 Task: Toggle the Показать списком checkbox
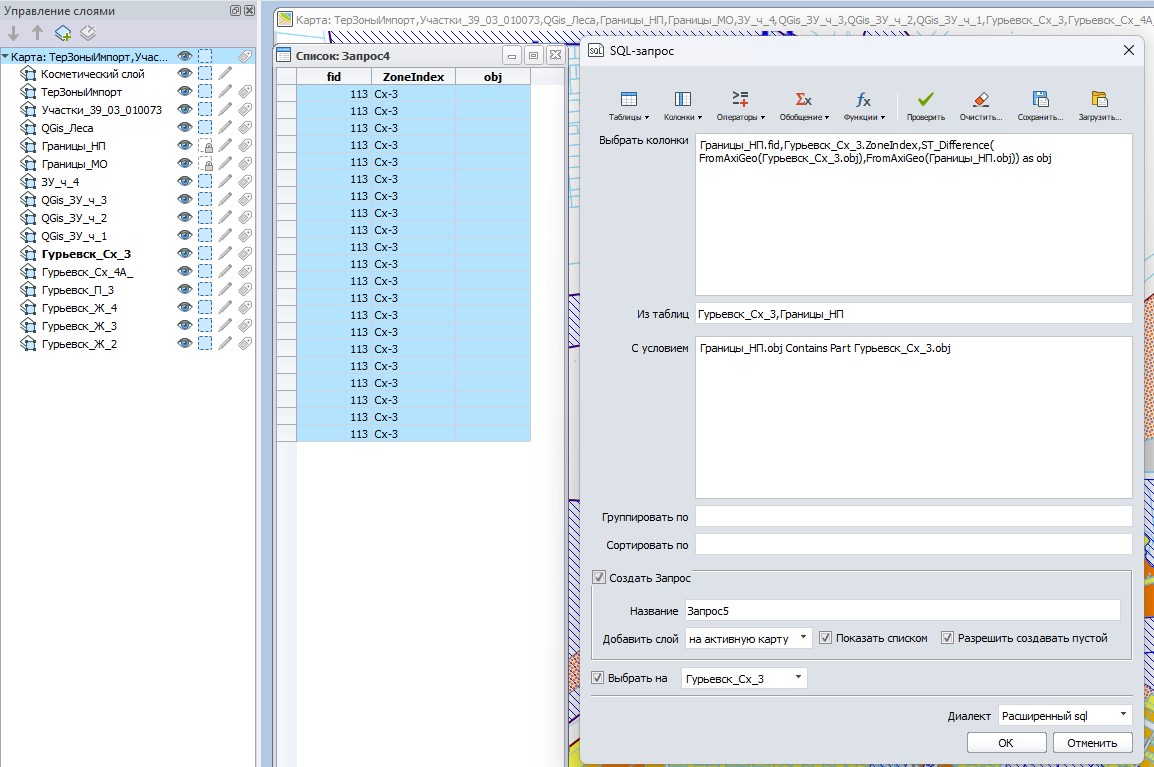[x=825, y=638]
